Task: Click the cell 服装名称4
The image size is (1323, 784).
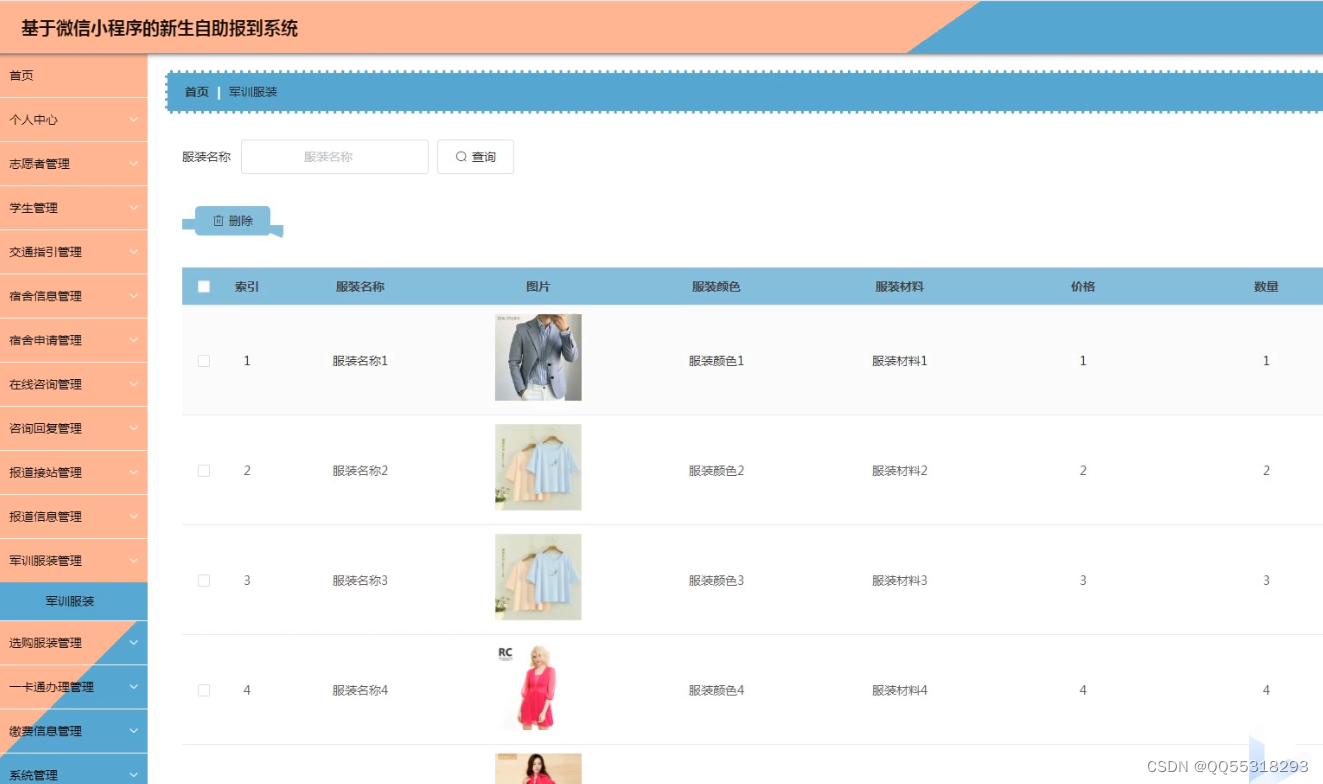Action: 360,691
